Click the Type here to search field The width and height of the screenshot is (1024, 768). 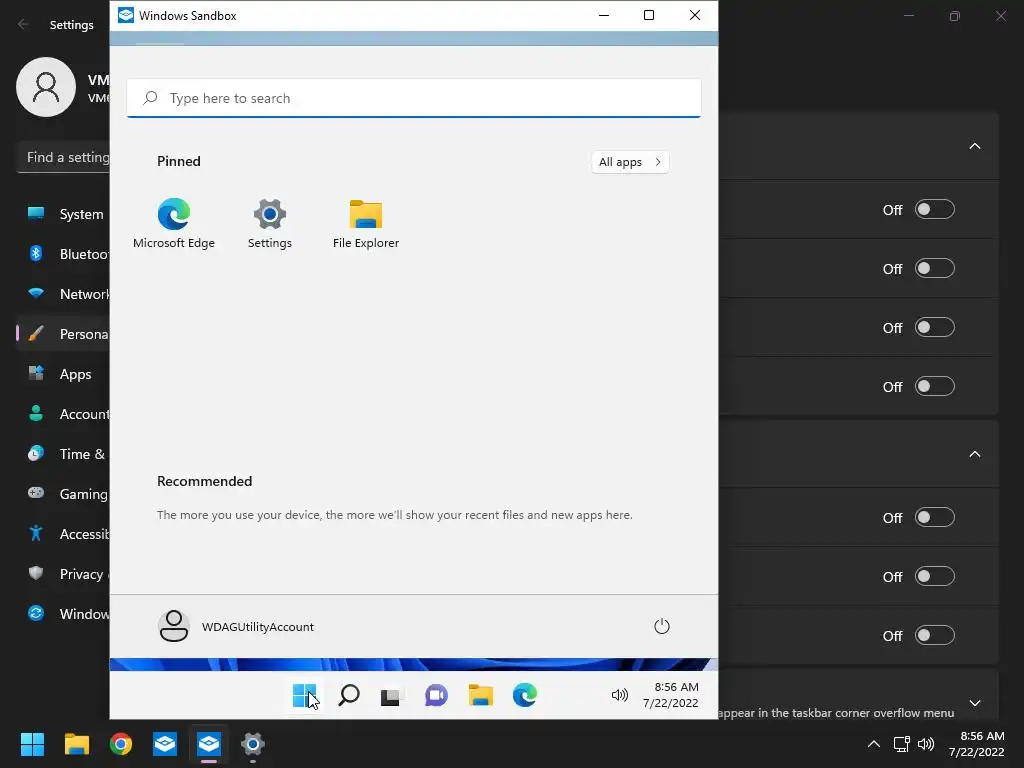tap(414, 98)
